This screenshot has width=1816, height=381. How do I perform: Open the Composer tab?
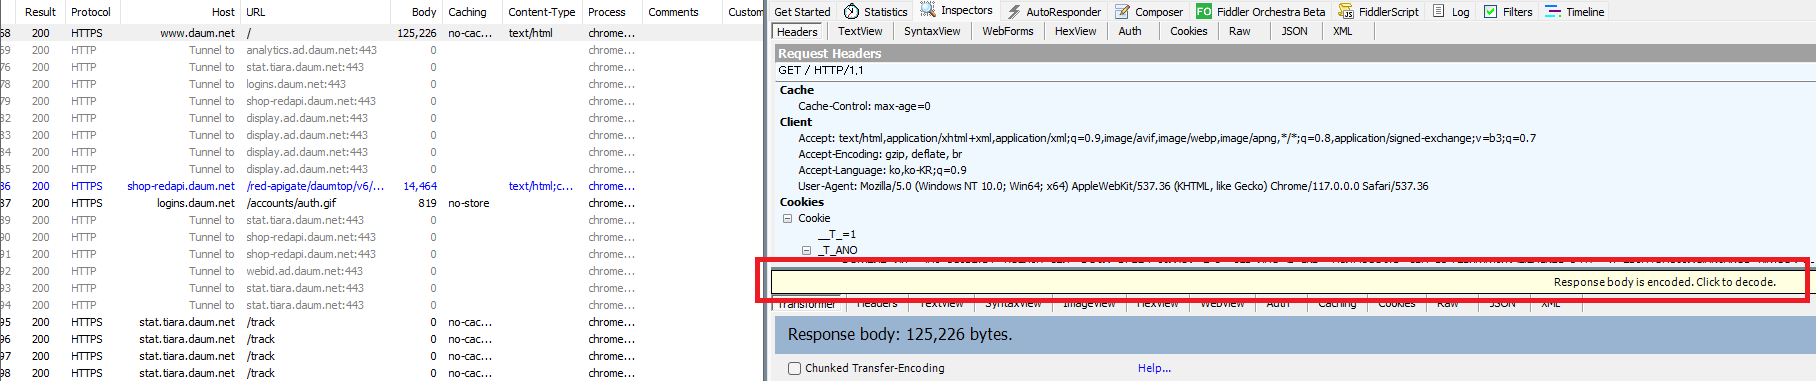click(1148, 12)
